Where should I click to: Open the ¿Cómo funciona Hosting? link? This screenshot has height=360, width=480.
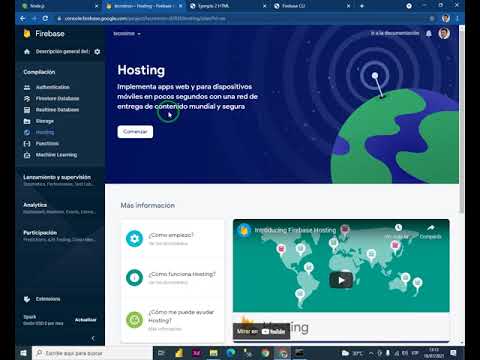tap(182, 274)
